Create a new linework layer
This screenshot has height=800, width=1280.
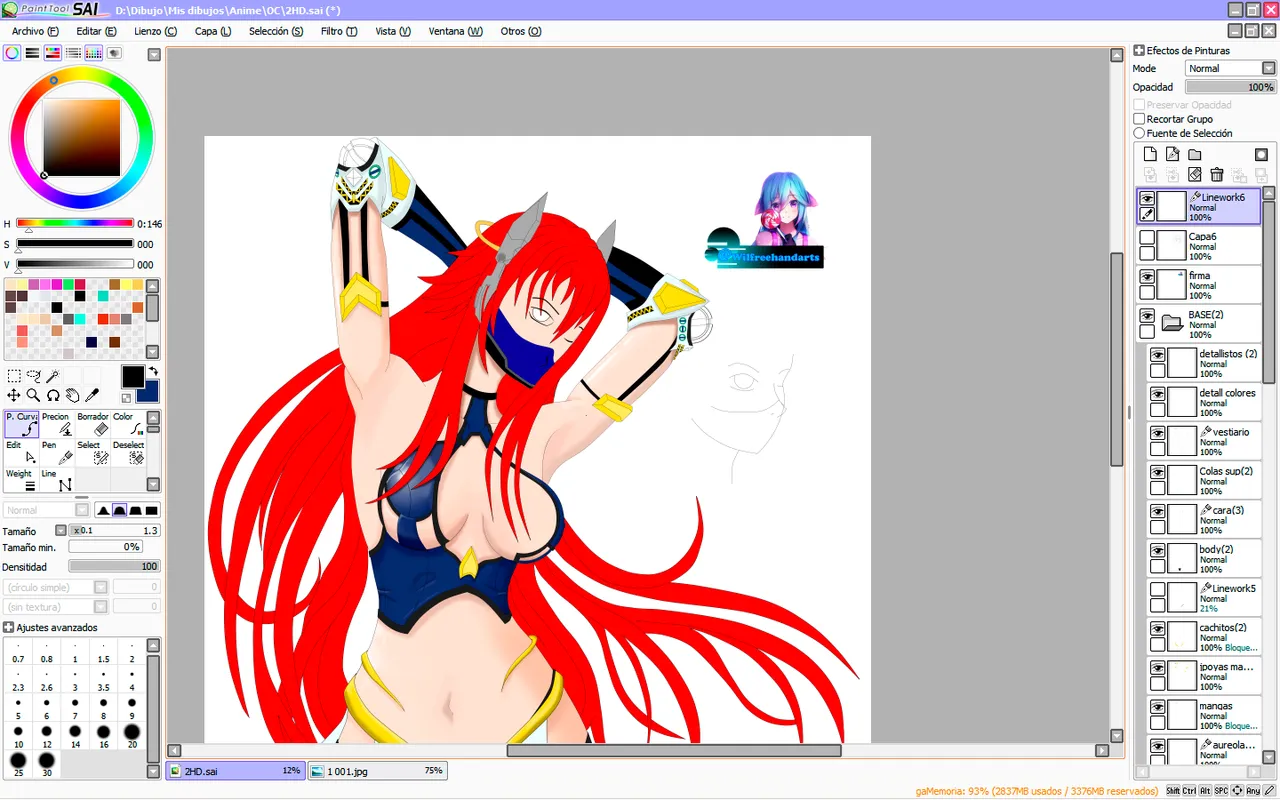click(x=1172, y=154)
